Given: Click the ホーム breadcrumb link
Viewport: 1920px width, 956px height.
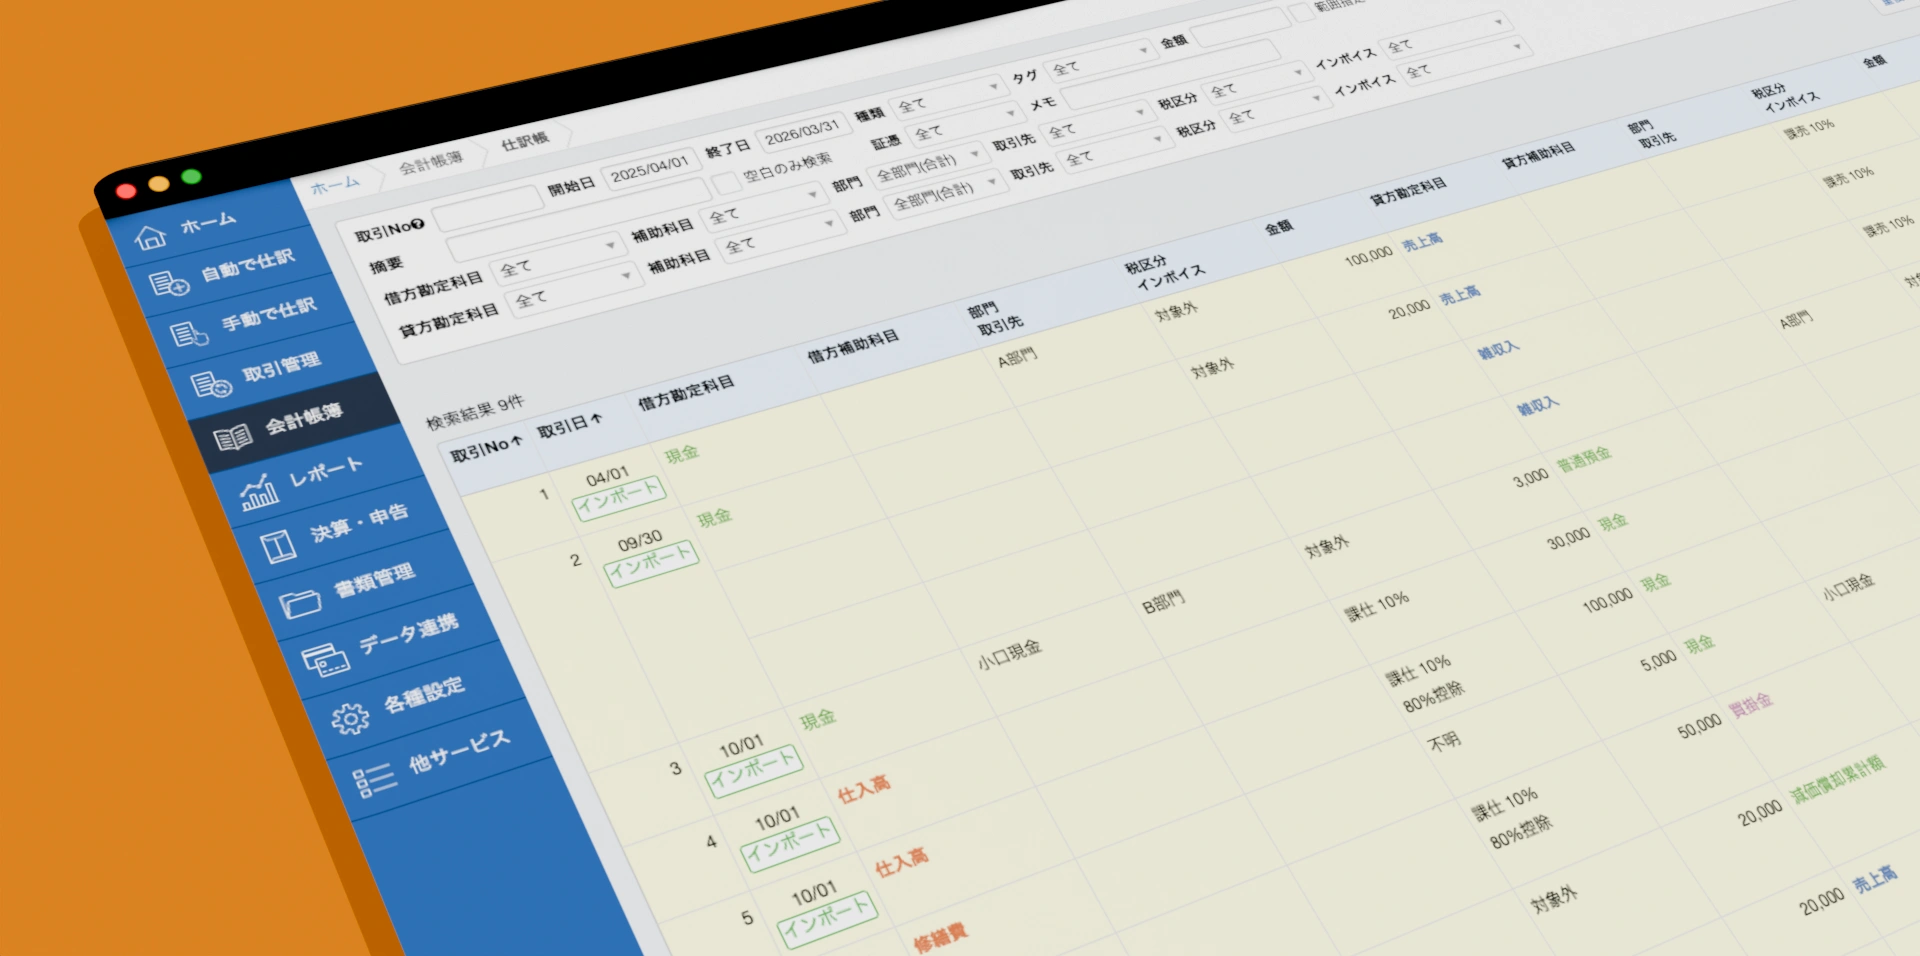Looking at the screenshot, I should pyautogui.click(x=334, y=185).
